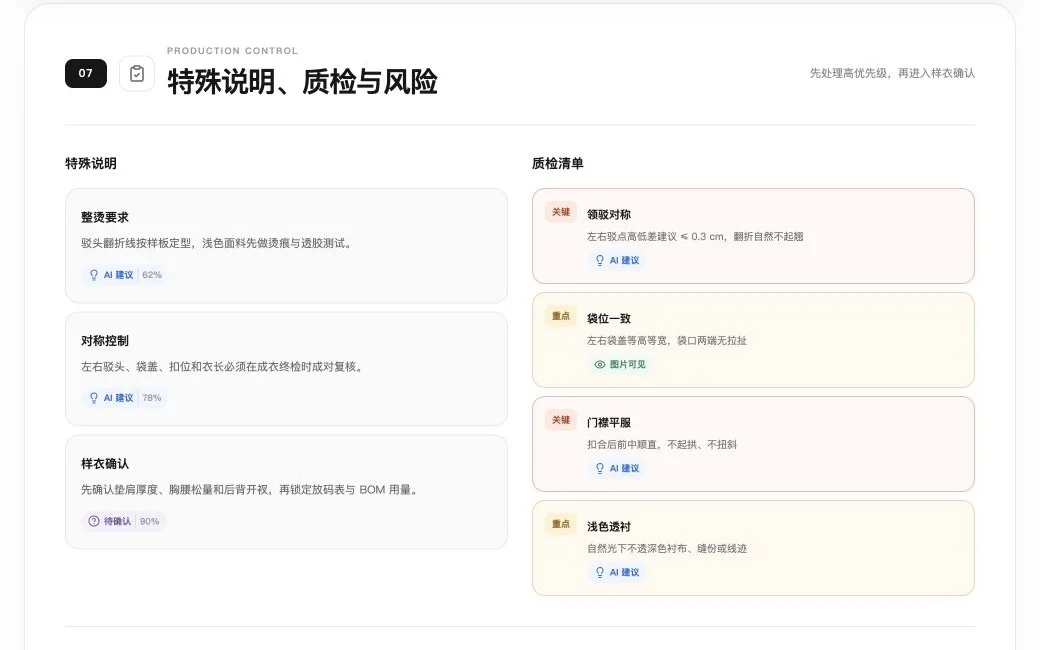Click the hint text 先处理高优先级，再进入样衣确认
1040x650 pixels.
pyautogui.click(x=892, y=74)
